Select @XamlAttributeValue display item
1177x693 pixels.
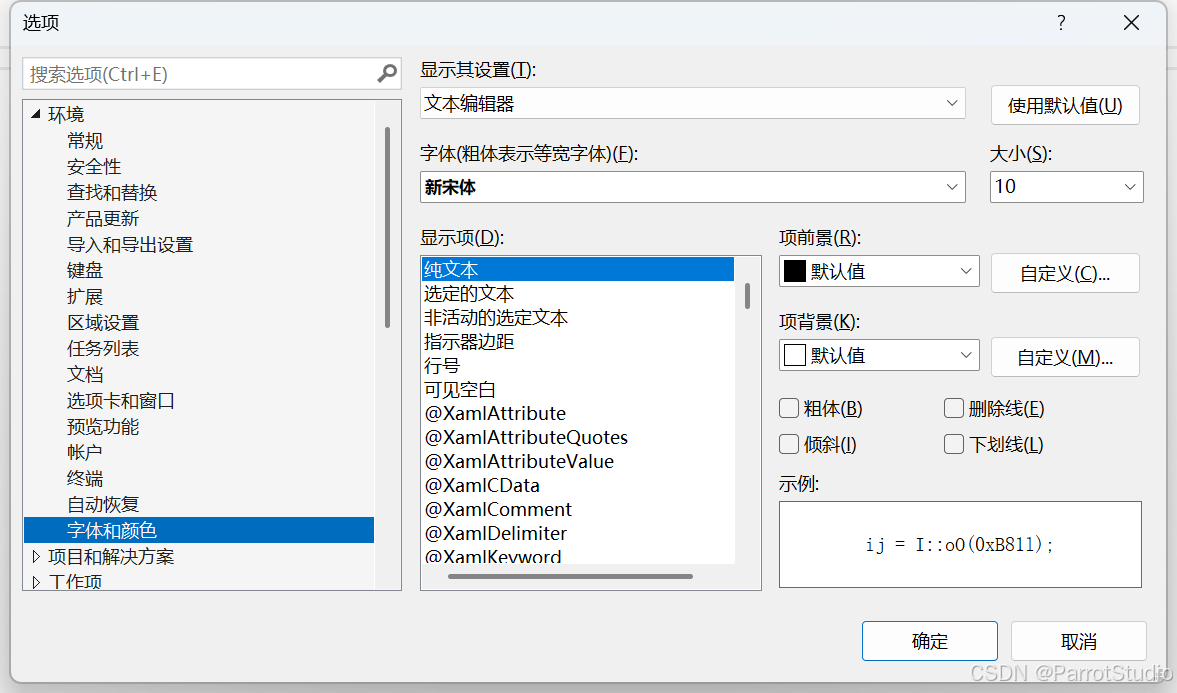pos(519,462)
